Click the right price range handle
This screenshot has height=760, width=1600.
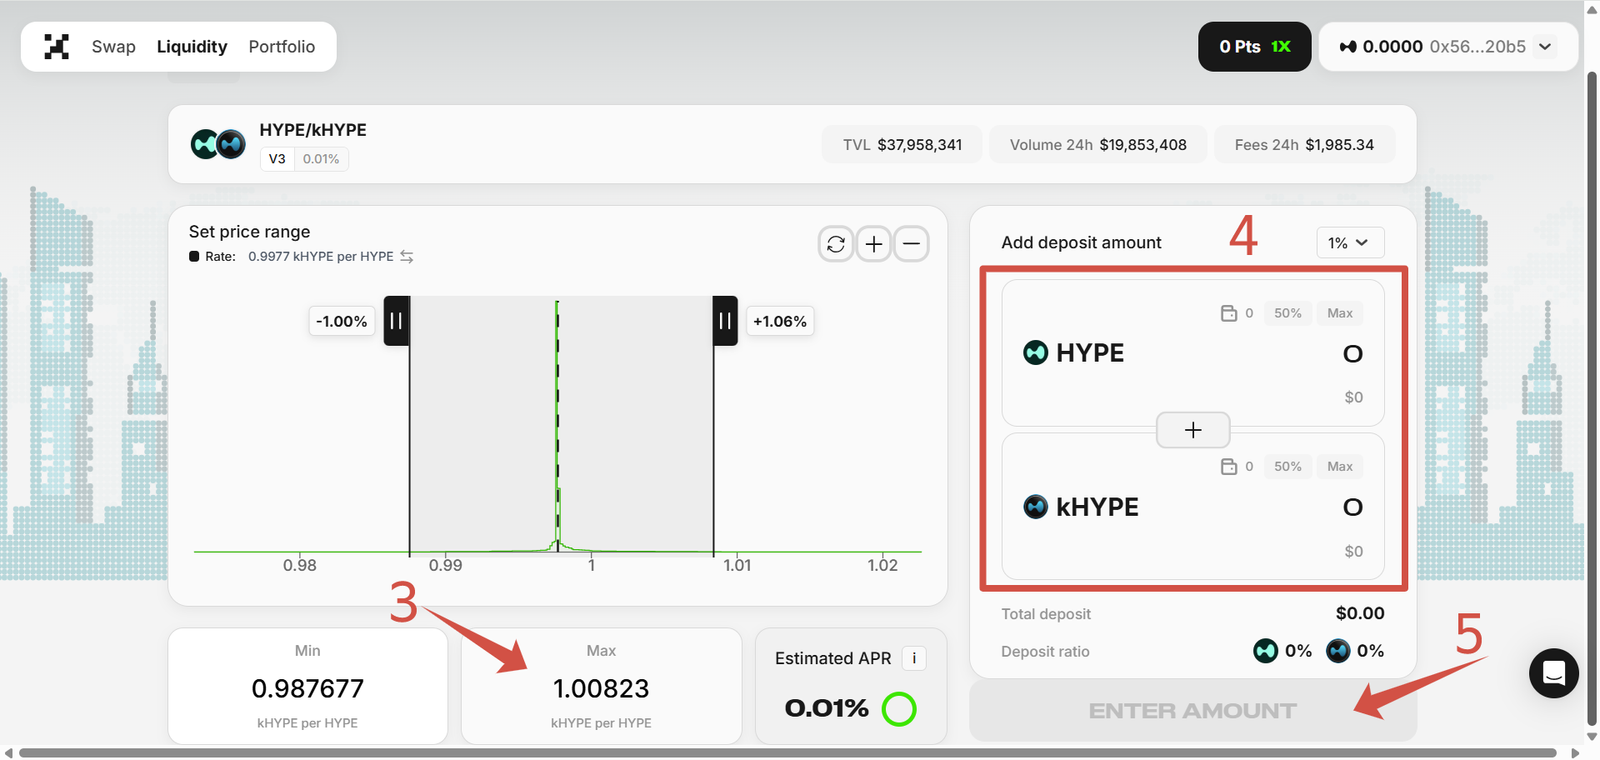(725, 321)
